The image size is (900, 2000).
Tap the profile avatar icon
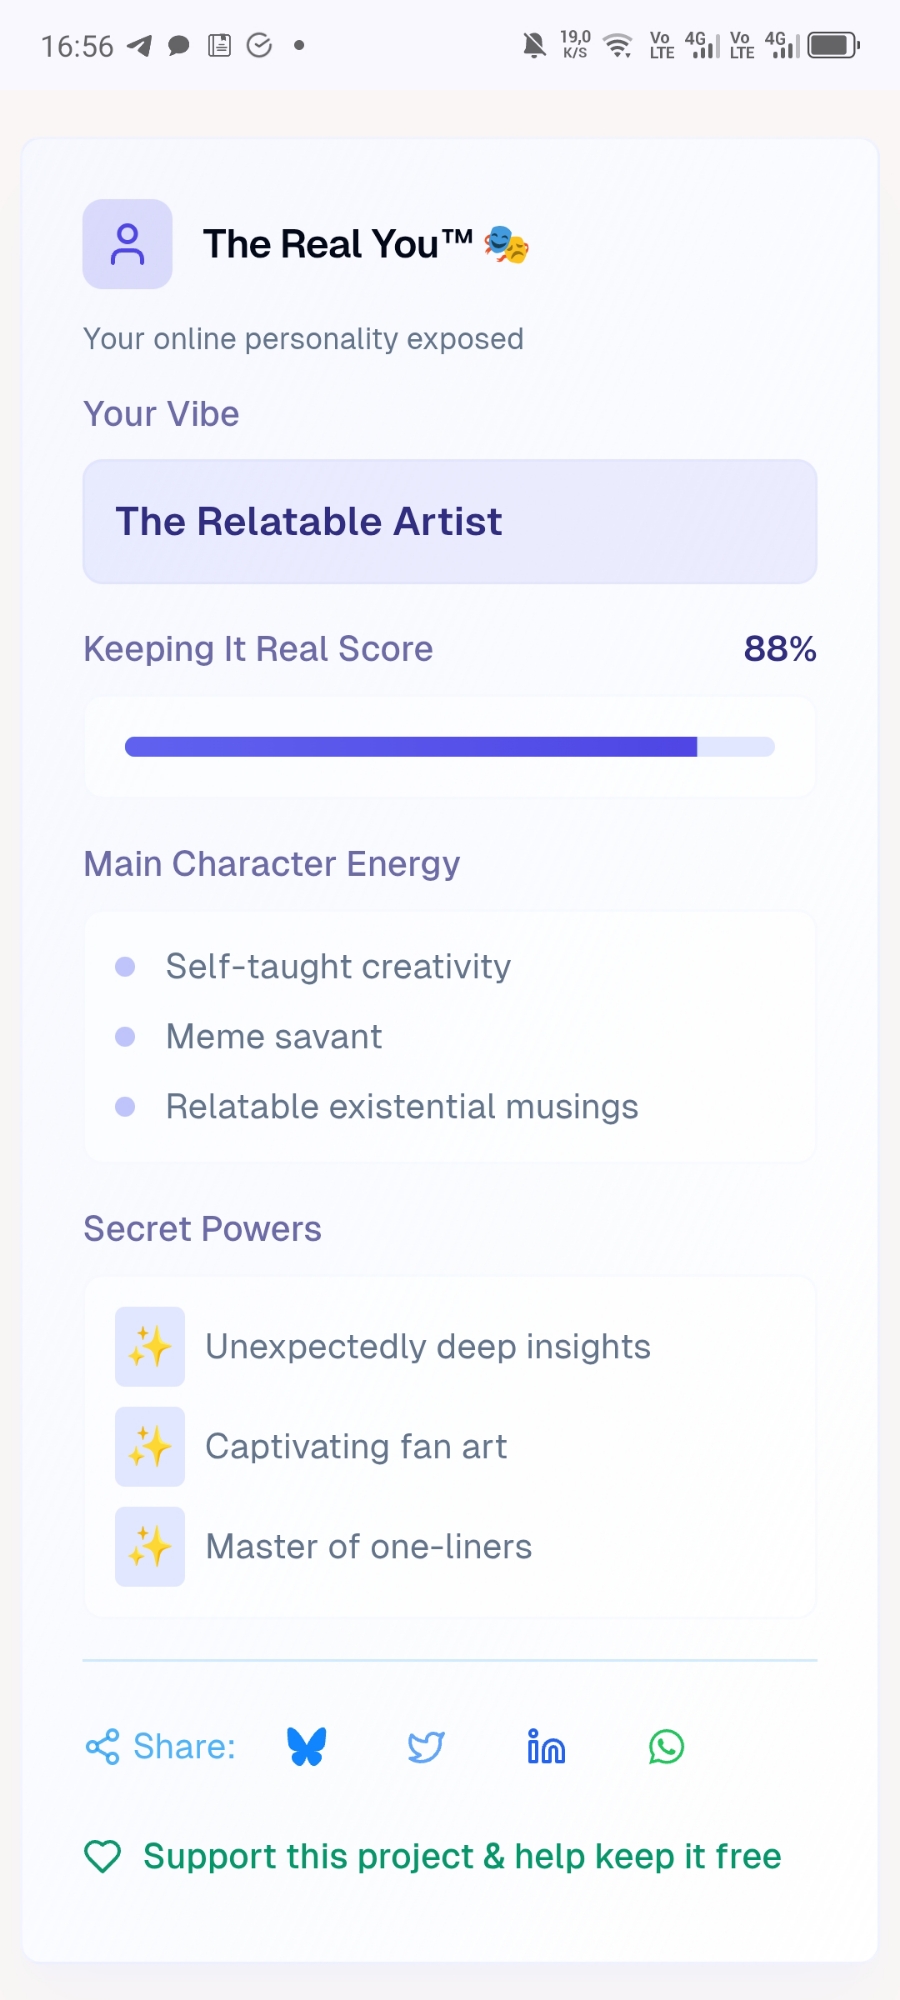click(x=128, y=244)
